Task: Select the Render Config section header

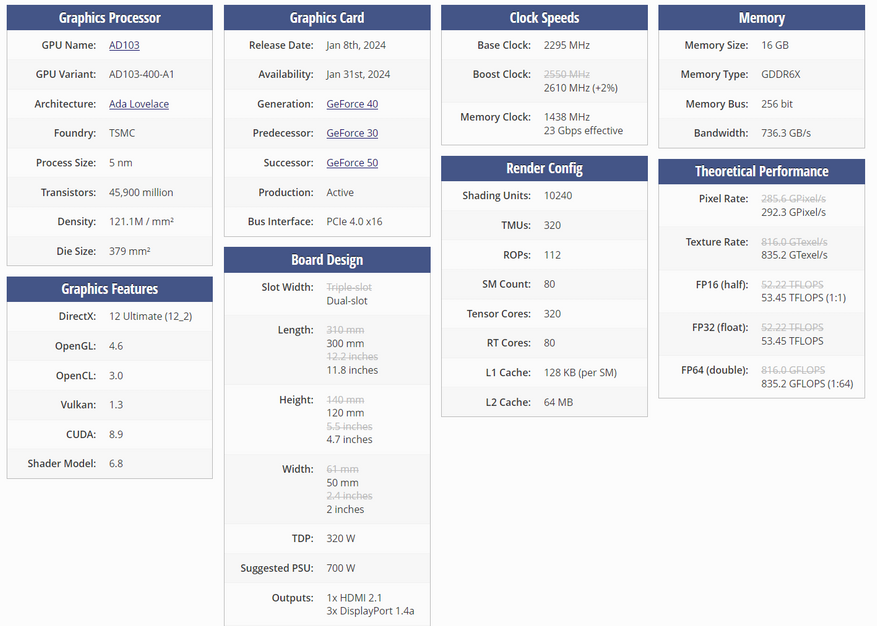Action: [544, 168]
